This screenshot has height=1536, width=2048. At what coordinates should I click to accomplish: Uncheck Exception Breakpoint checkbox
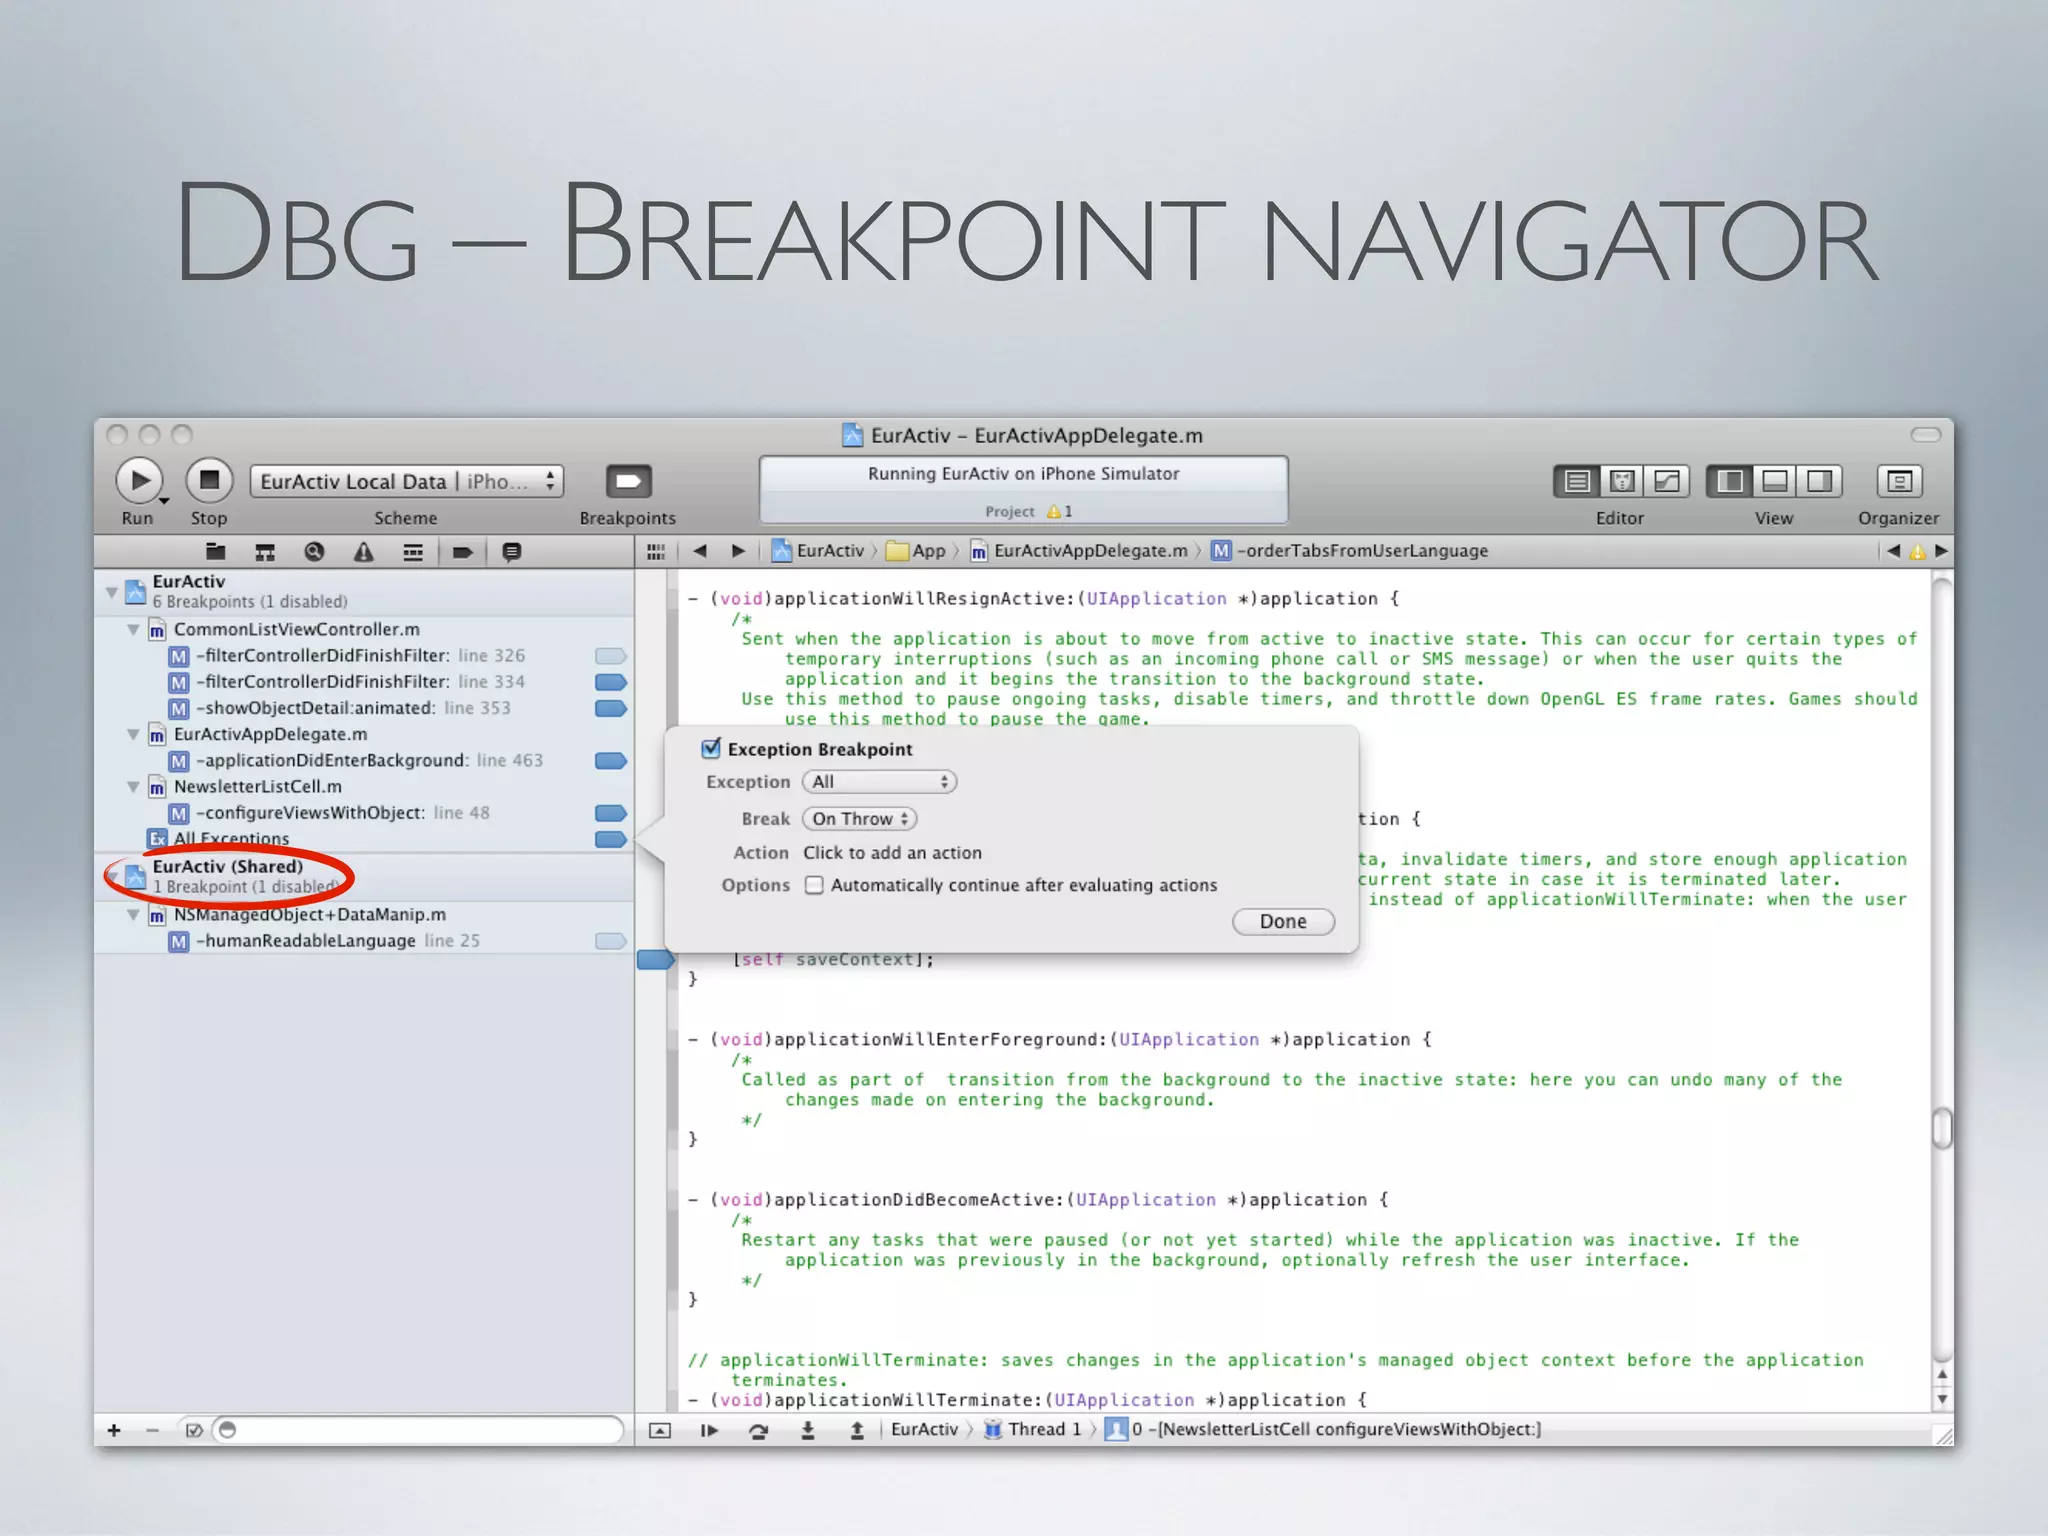[x=712, y=748]
